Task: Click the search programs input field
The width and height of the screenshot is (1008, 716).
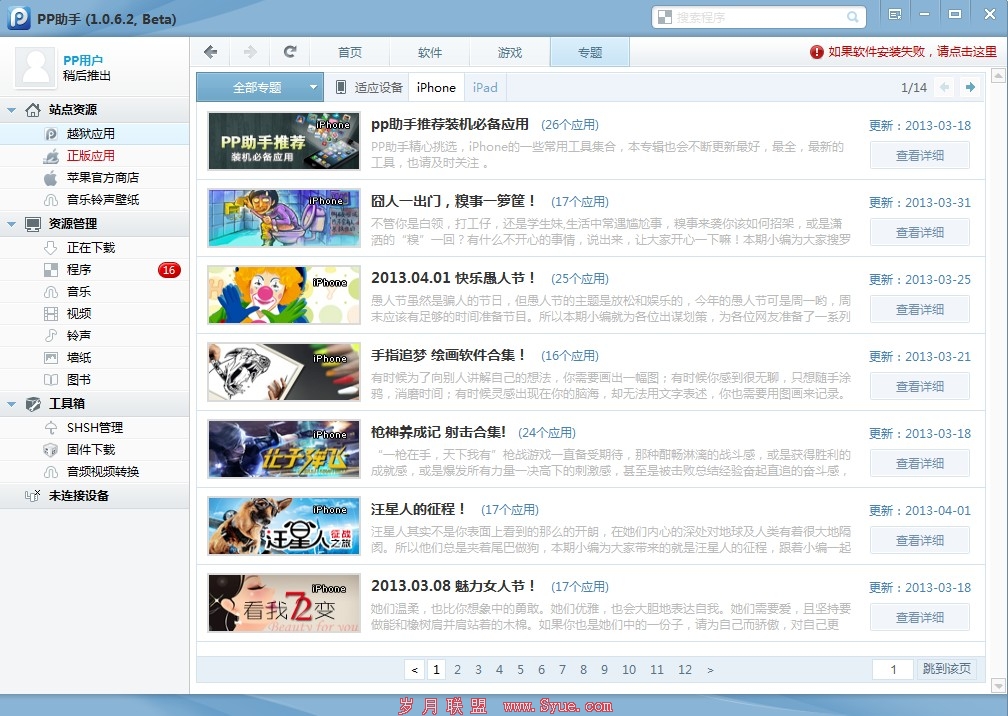Action: pos(759,17)
